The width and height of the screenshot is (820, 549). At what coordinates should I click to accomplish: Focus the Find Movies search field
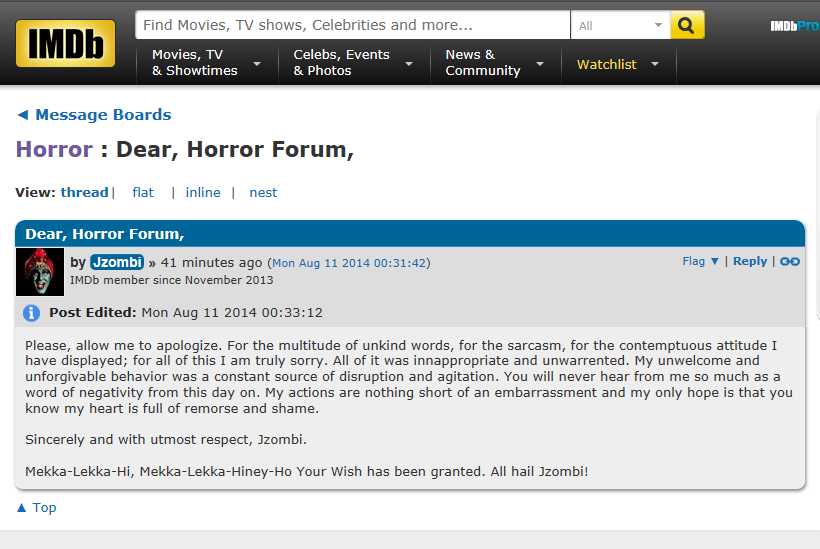(352, 25)
